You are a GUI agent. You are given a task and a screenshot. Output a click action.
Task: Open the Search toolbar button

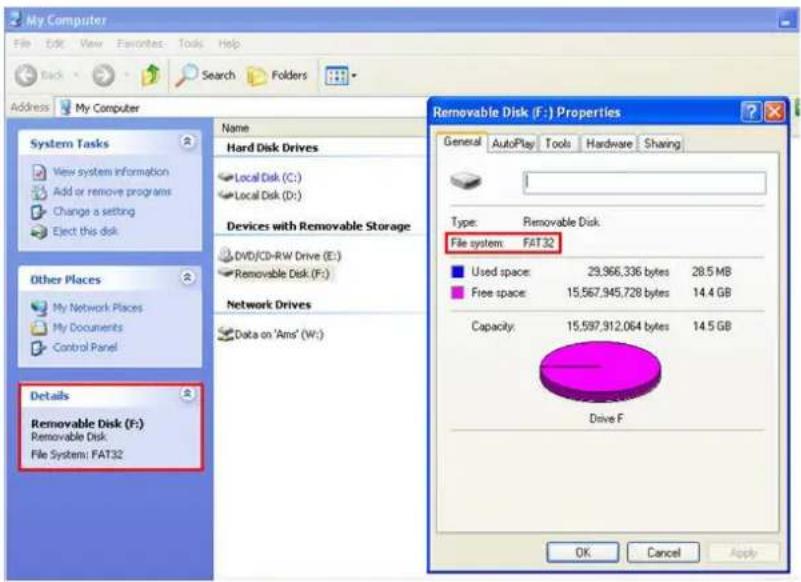[x=205, y=76]
